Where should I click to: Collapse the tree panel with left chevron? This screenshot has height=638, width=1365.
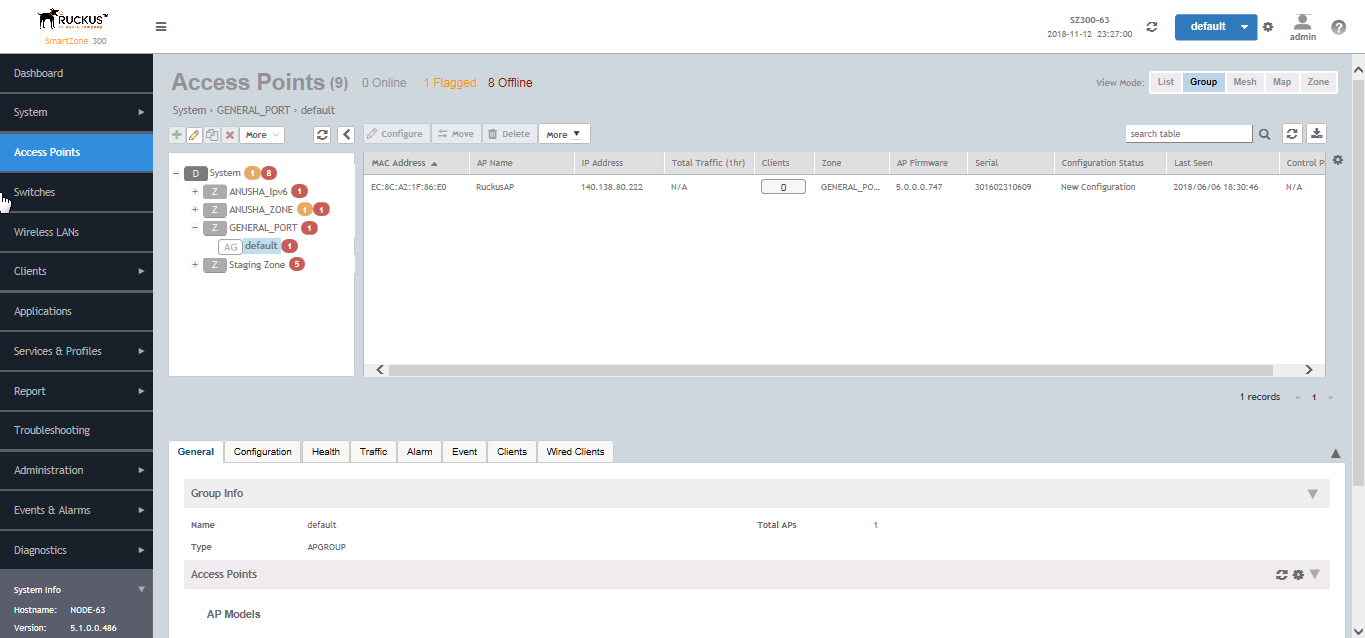[x=346, y=135]
